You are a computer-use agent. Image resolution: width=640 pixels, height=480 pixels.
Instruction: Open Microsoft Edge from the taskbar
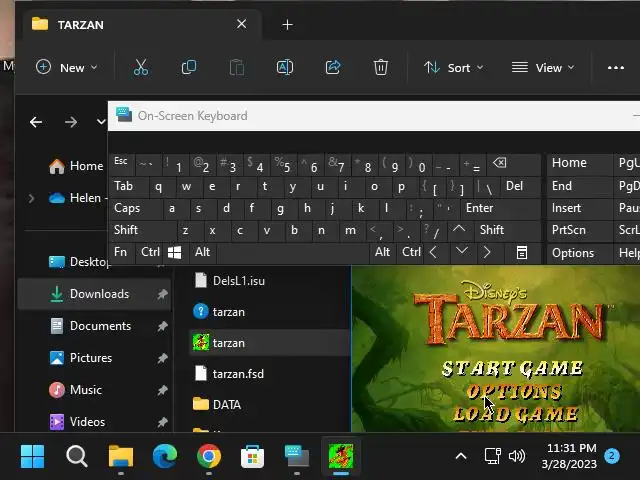click(x=164, y=456)
